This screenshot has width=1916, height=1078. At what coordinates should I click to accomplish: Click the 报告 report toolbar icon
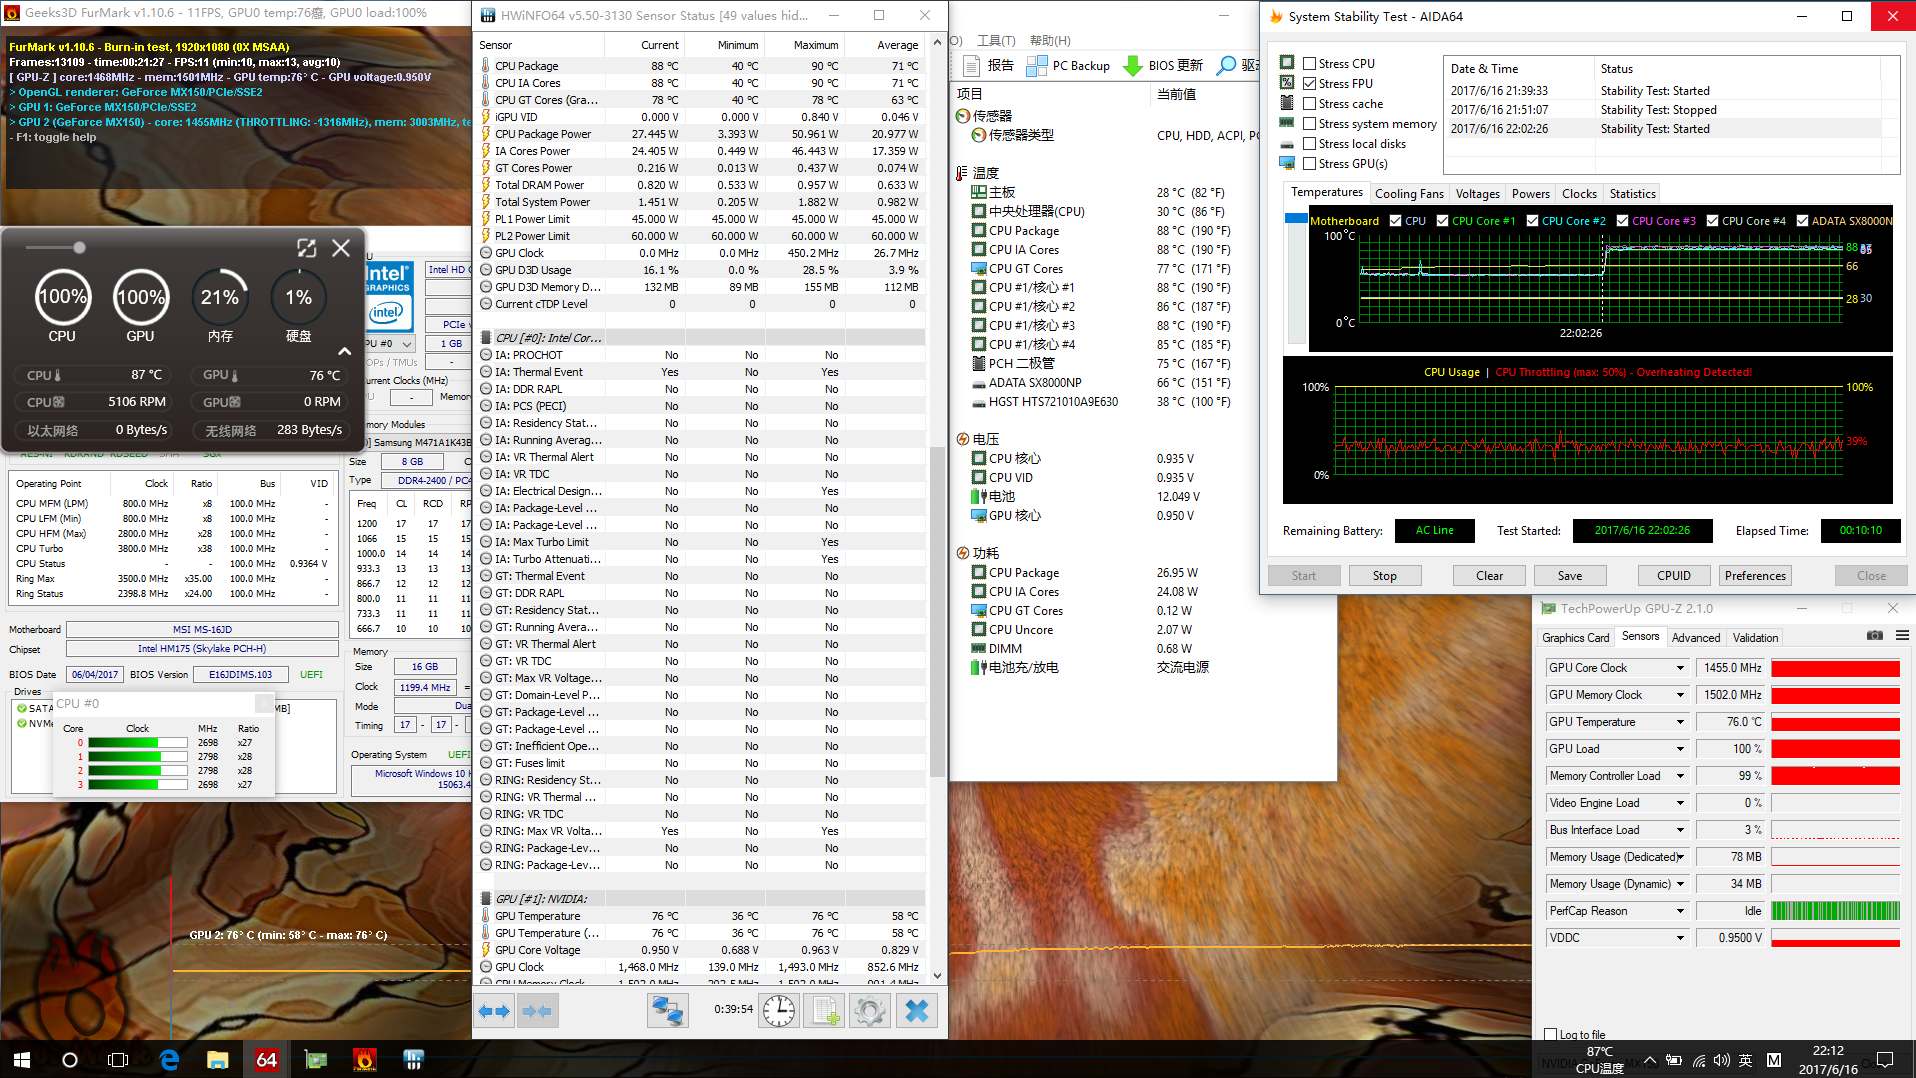(988, 66)
